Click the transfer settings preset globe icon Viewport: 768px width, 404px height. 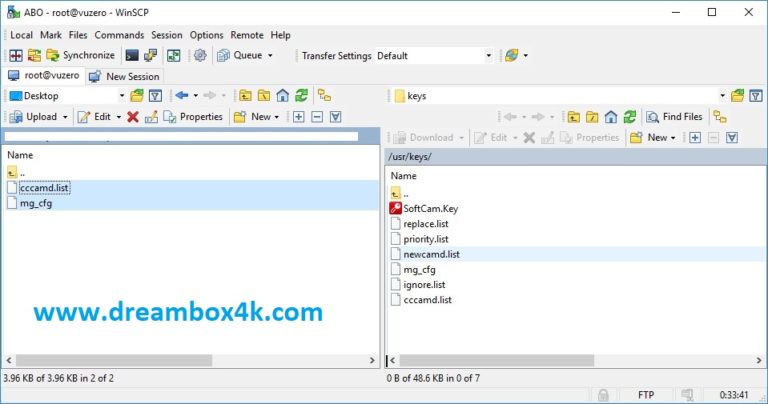pyautogui.click(x=511, y=55)
